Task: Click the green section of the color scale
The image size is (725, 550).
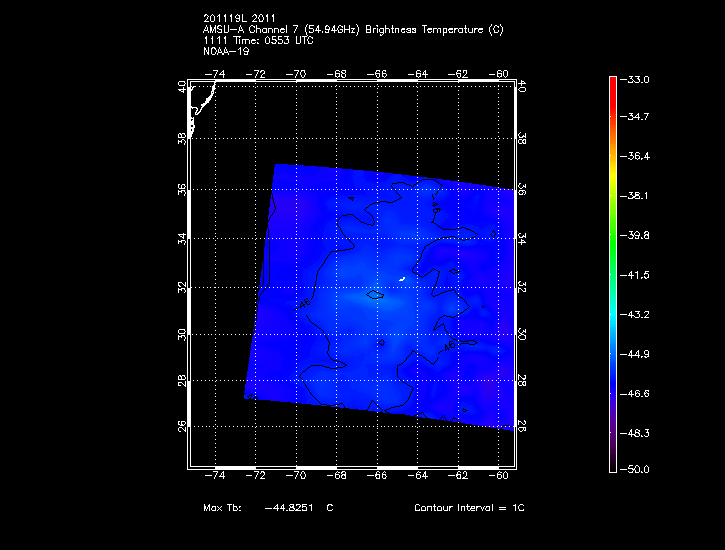Action: 613,240
